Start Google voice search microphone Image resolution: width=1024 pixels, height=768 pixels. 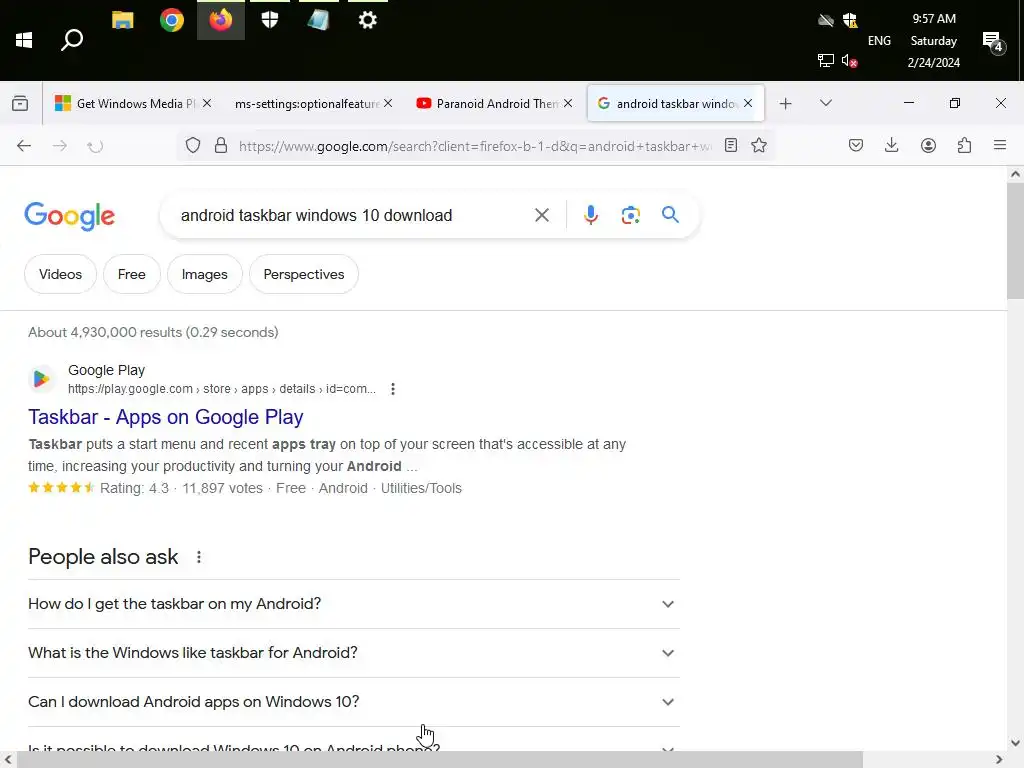pos(590,215)
